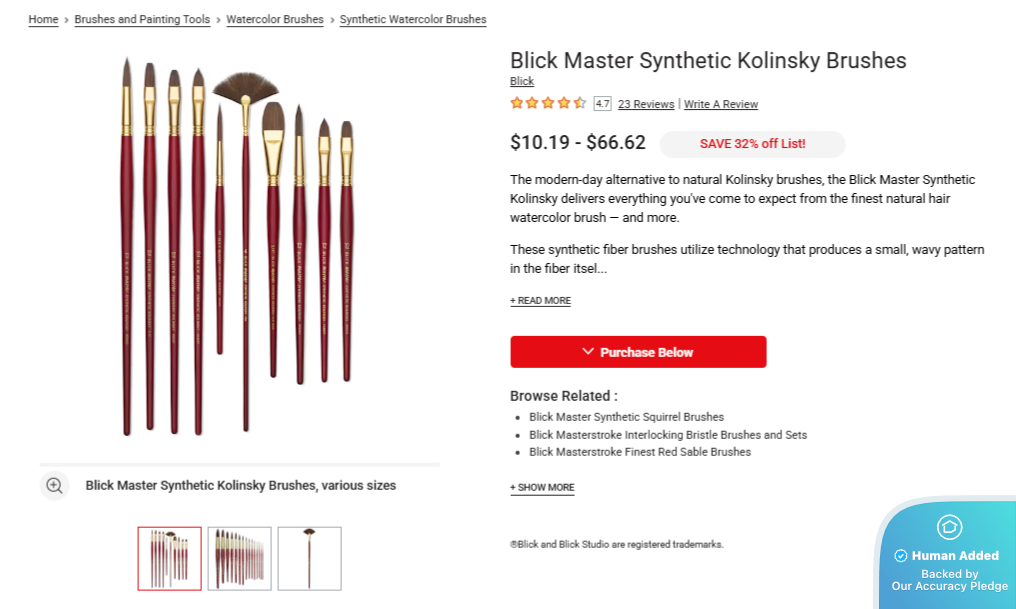This screenshot has width=1016, height=609.
Task: Open the Blick brand link
Action: (x=522, y=82)
